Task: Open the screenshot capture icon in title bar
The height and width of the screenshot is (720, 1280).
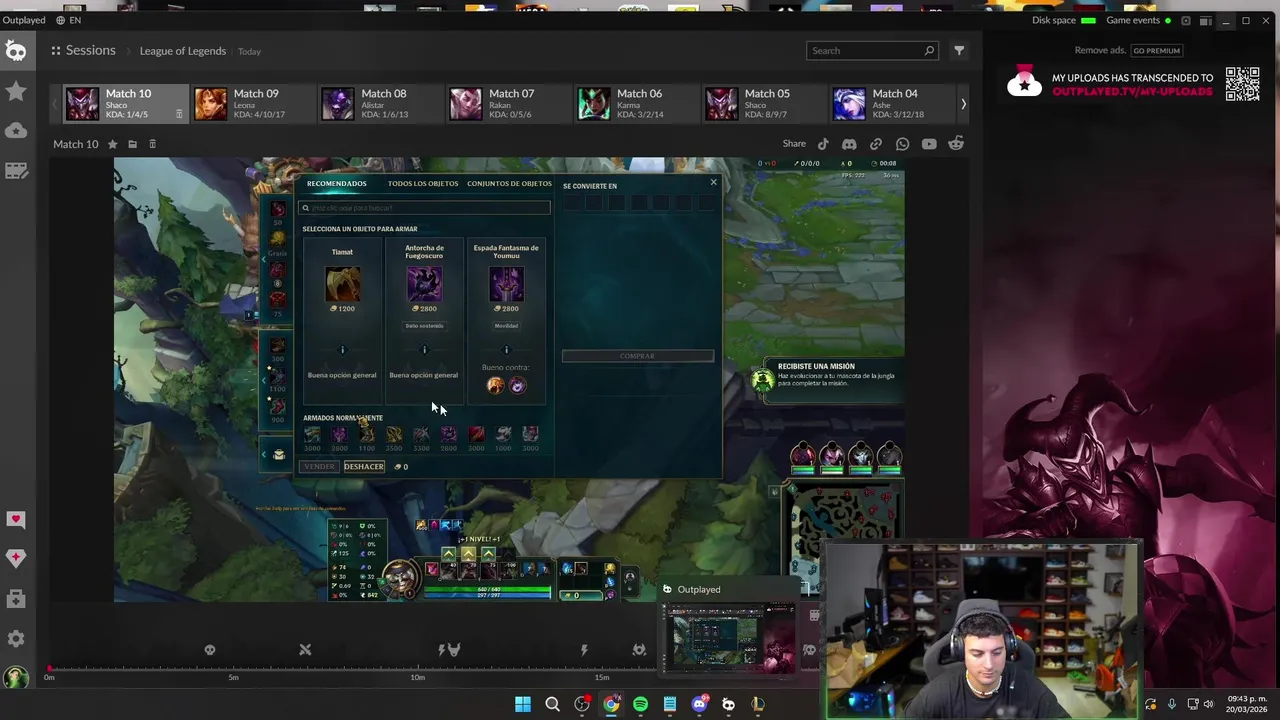Action: click(1186, 21)
